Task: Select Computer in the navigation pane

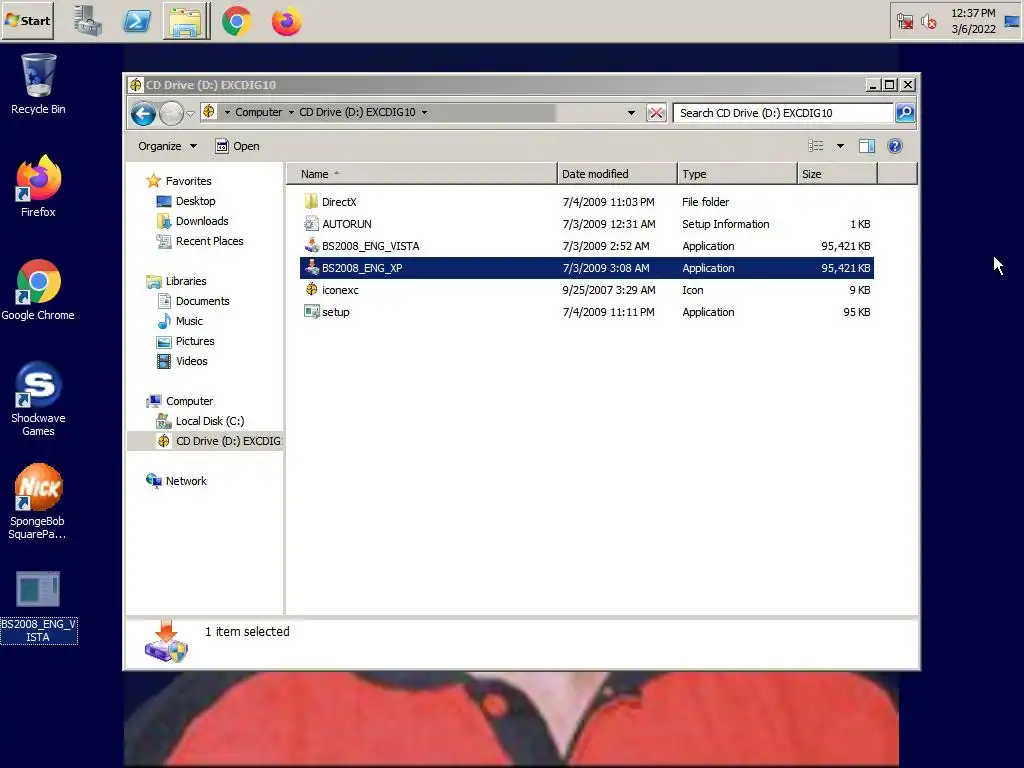Action: pos(179,401)
